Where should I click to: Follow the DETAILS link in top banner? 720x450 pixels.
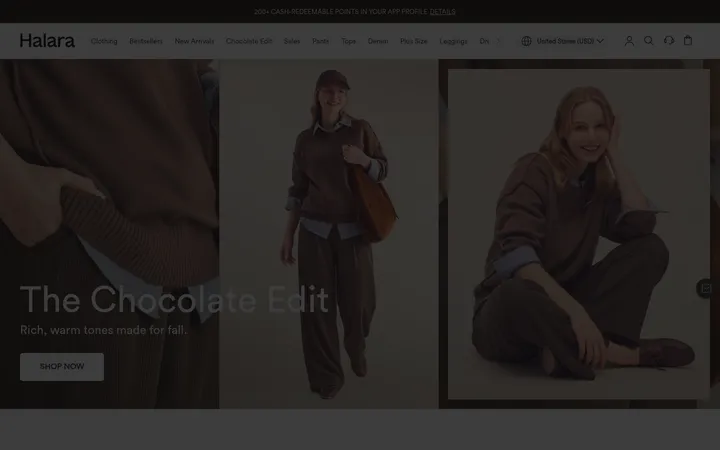pyautogui.click(x=443, y=11)
